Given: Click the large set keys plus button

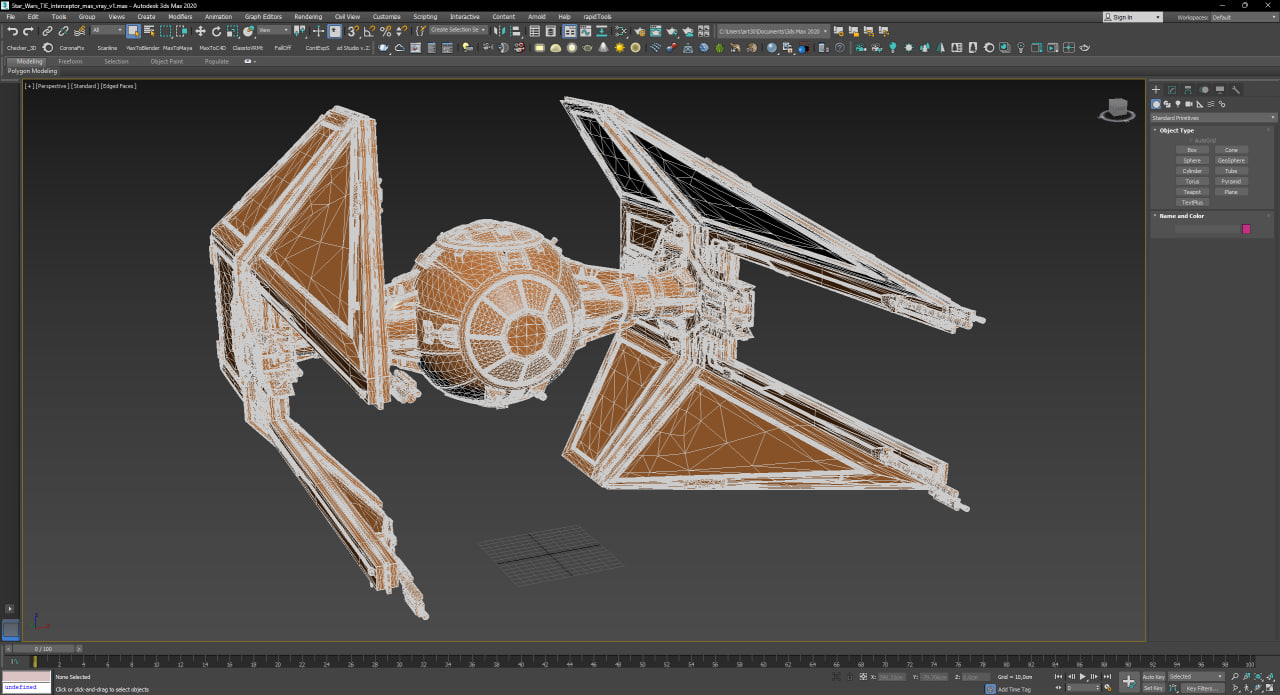Looking at the screenshot, I should (1129, 682).
